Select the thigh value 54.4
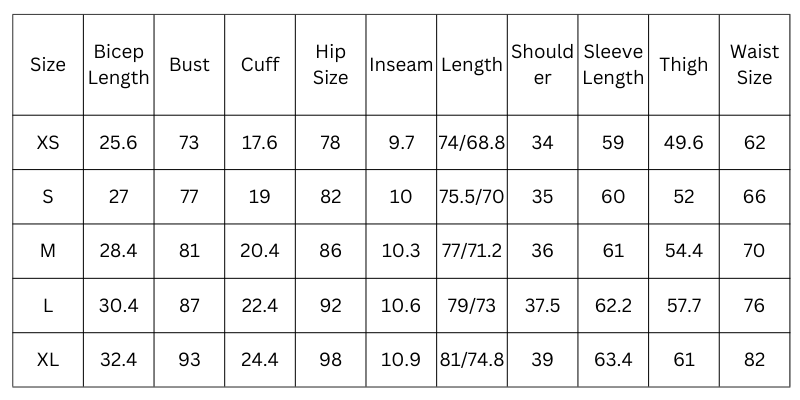 click(684, 251)
